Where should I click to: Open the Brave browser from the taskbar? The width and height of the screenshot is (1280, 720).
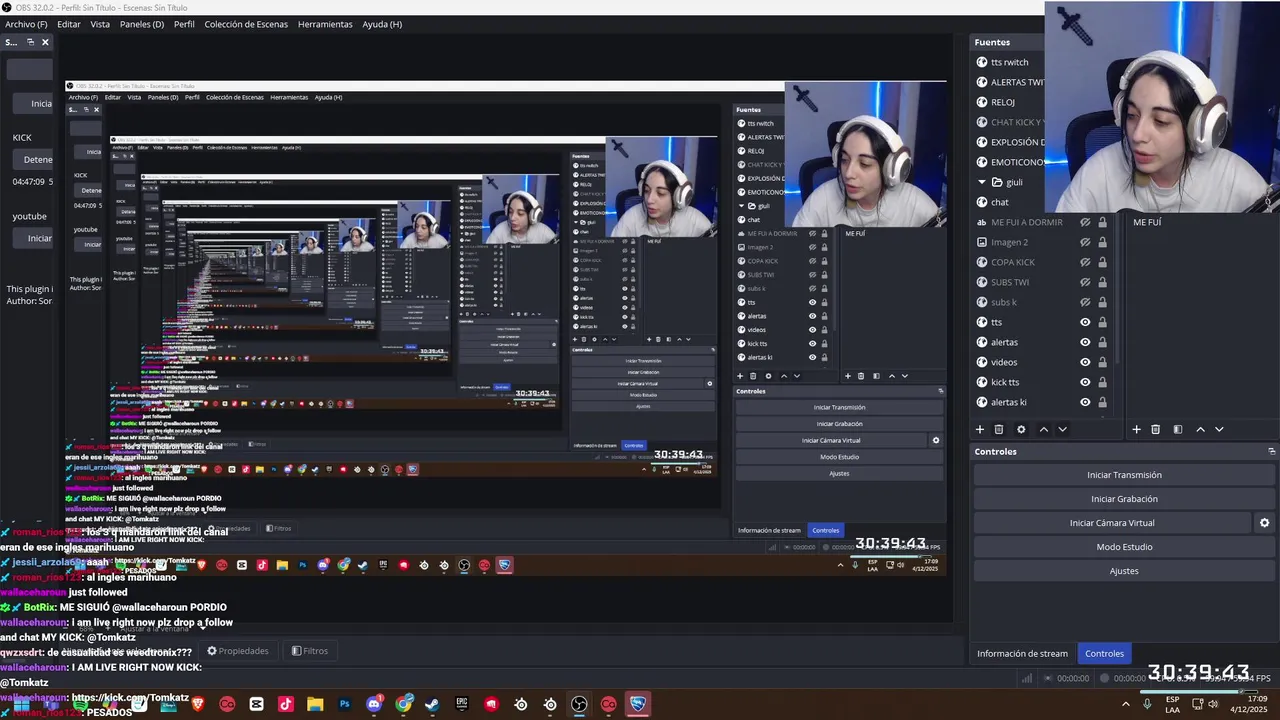pyautogui.click(x=198, y=704)
